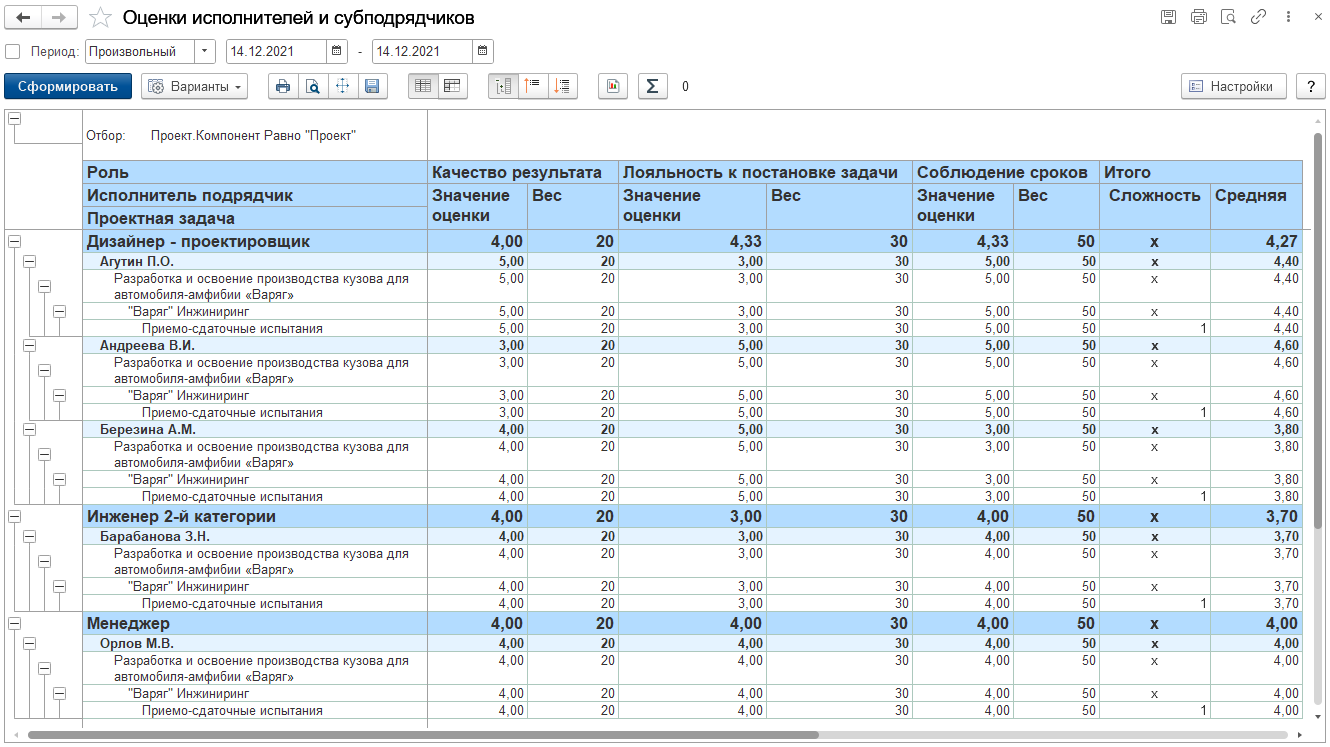Add report to favorites with star icon
The width and height of the screenshot is (1330, 747).
click(100, 18)
